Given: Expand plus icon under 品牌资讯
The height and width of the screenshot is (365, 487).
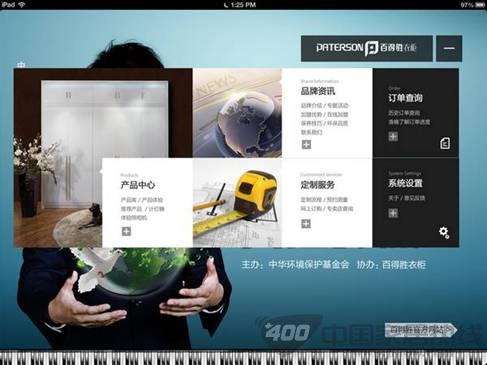Looking at the screenshot, I should 306,144.
